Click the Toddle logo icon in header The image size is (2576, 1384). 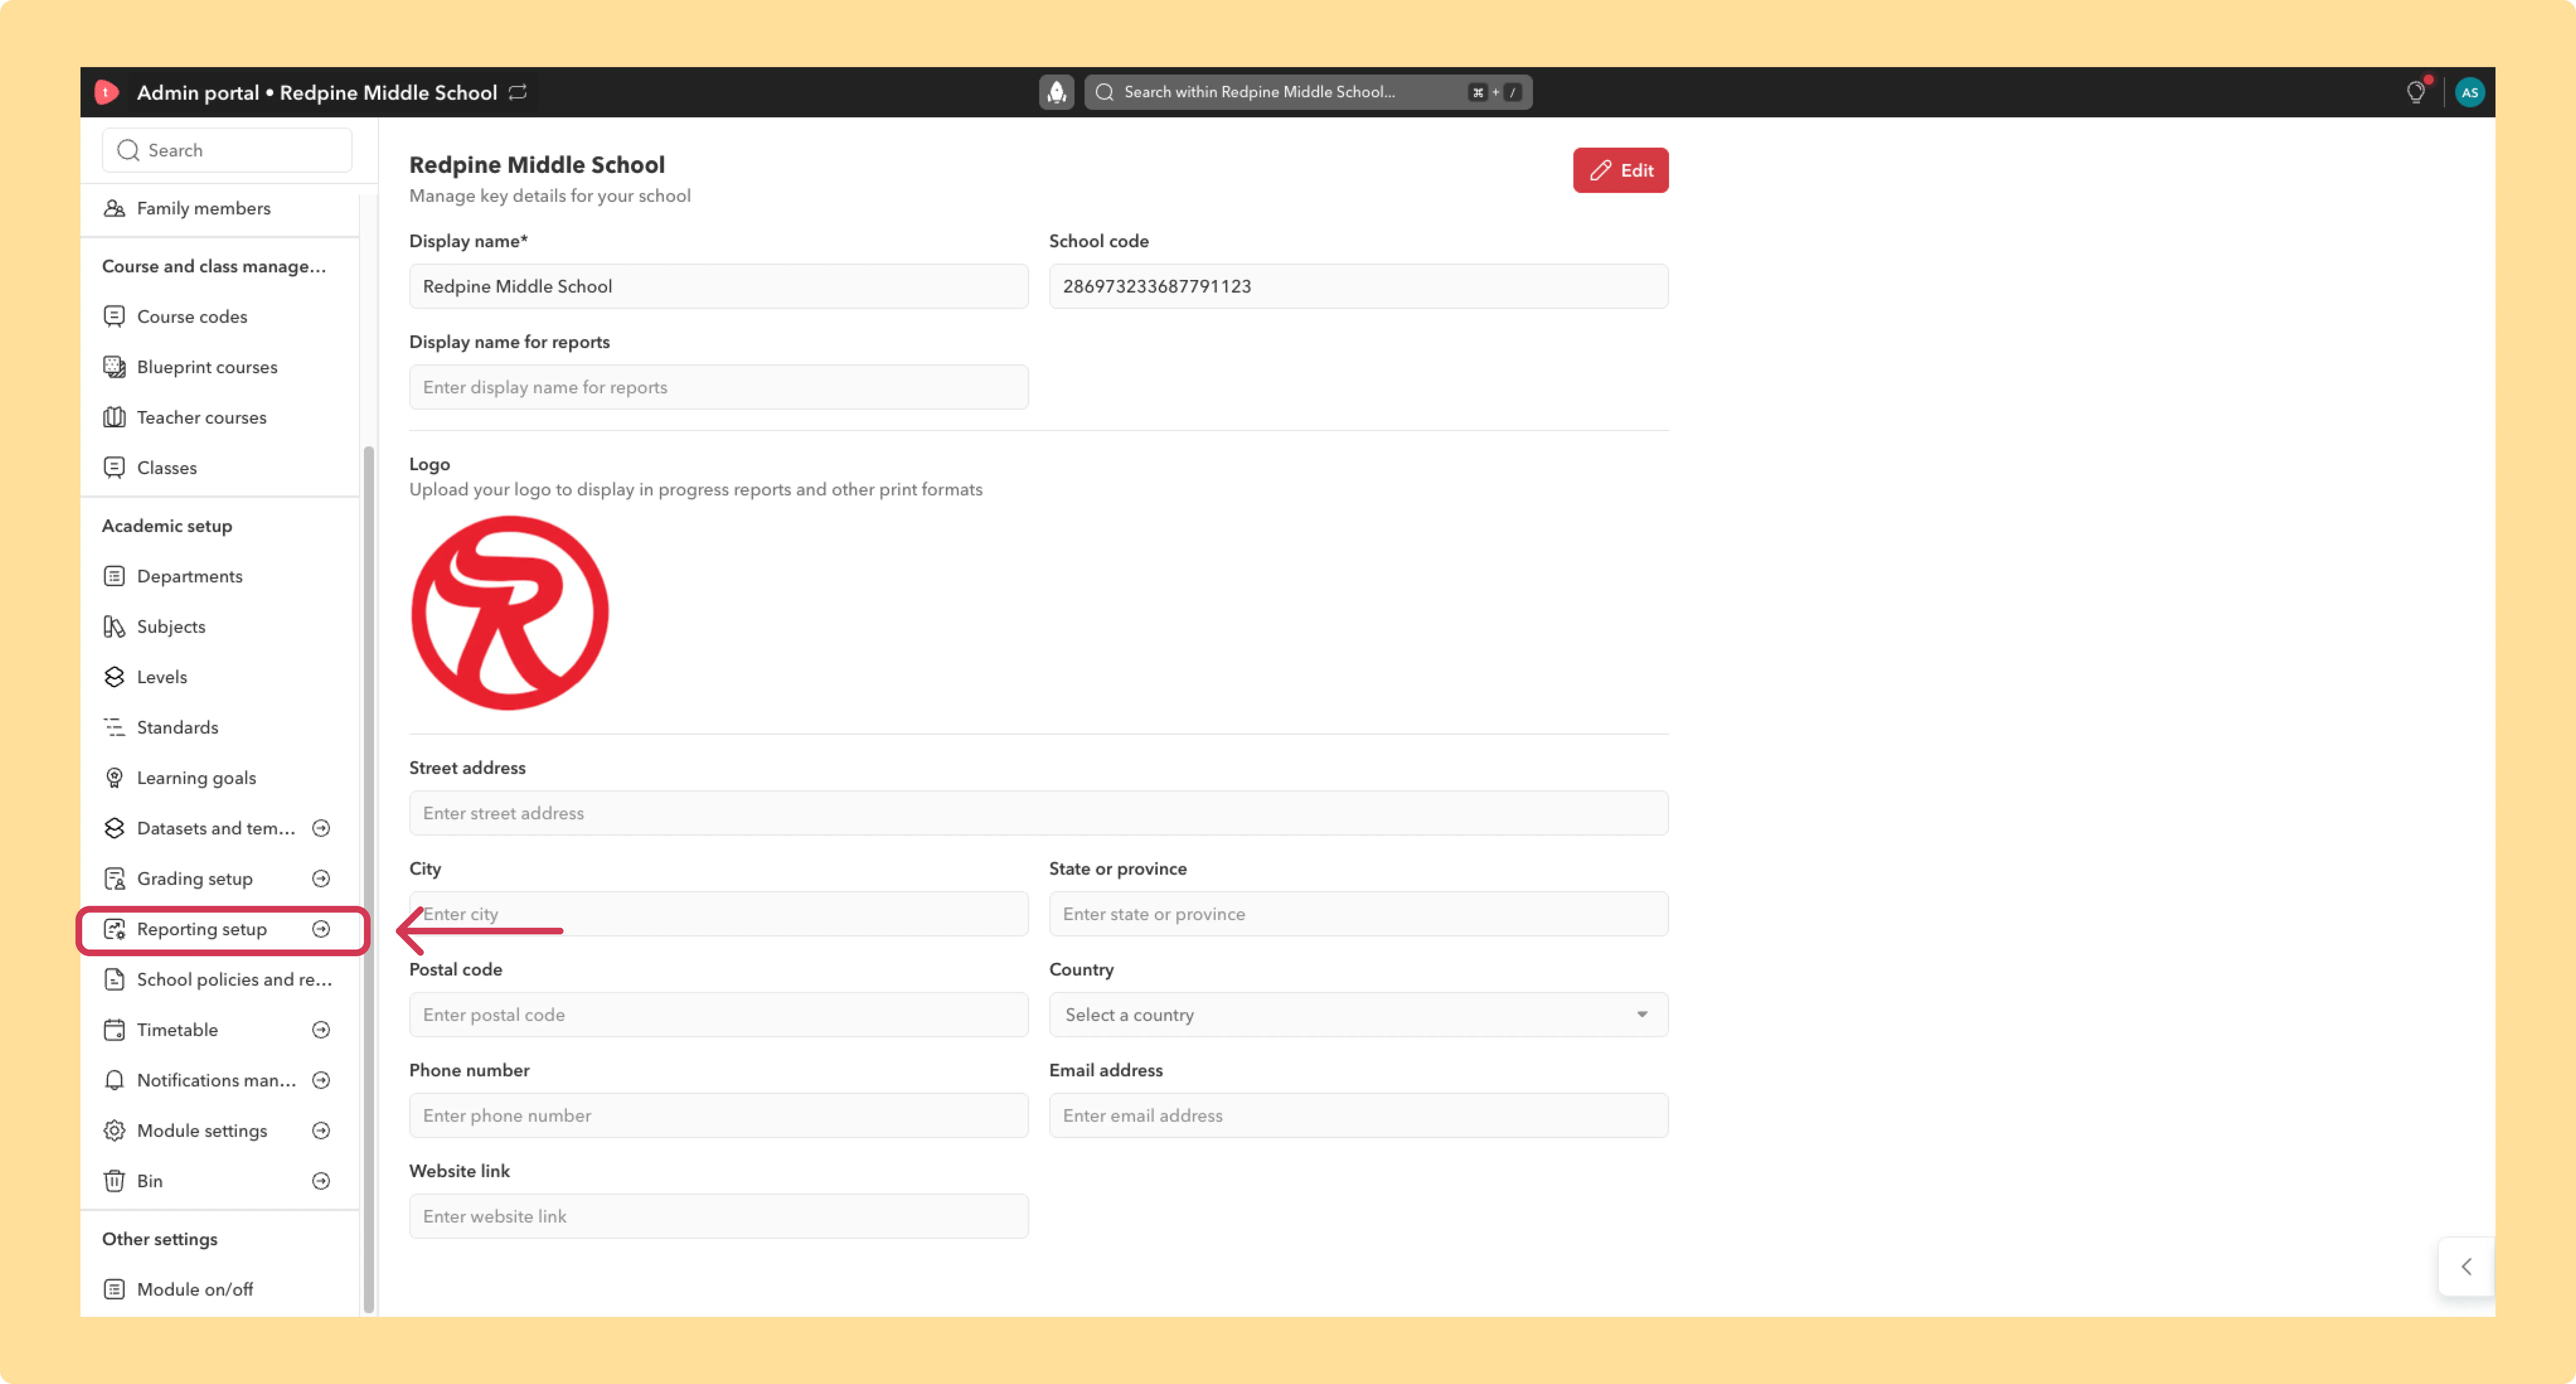coord(106,92)
